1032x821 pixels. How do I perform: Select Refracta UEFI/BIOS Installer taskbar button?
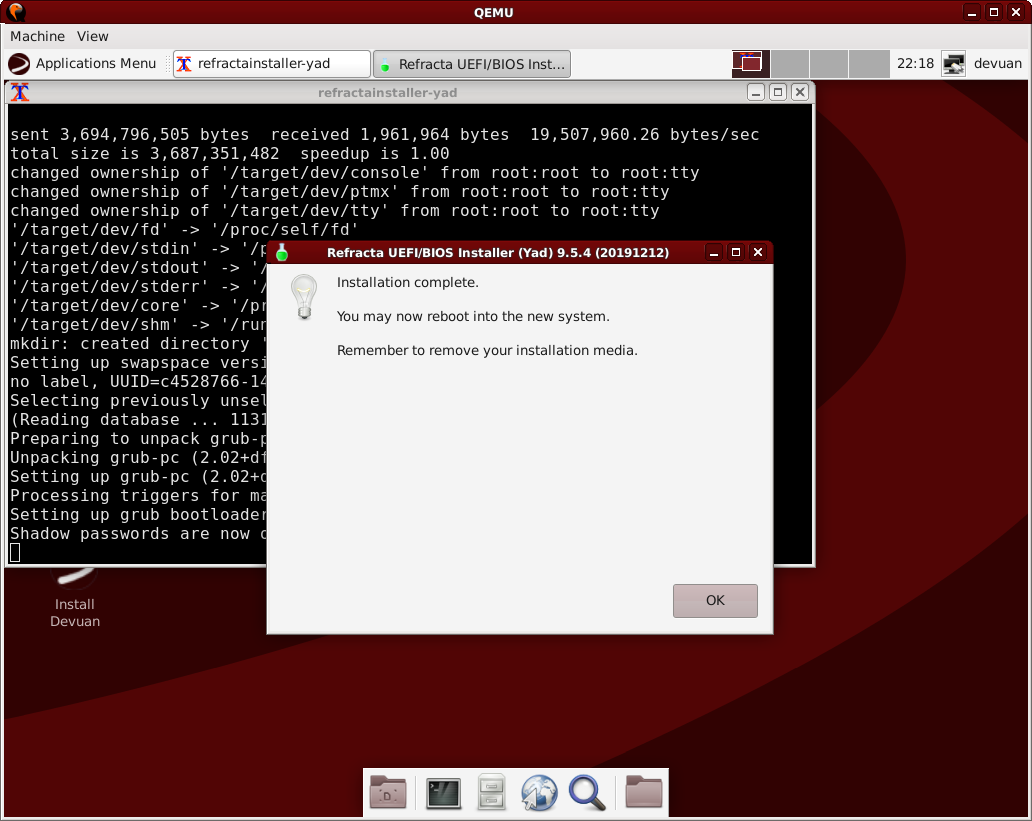472,64
